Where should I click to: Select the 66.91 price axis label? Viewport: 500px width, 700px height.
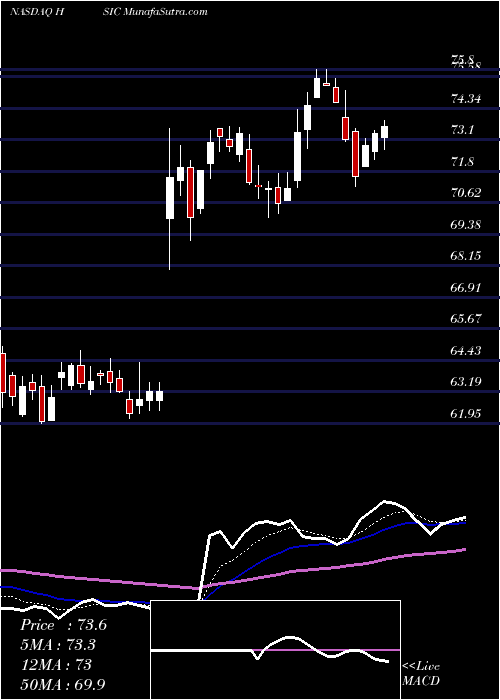pyautogui.click(x=466, y=288)
